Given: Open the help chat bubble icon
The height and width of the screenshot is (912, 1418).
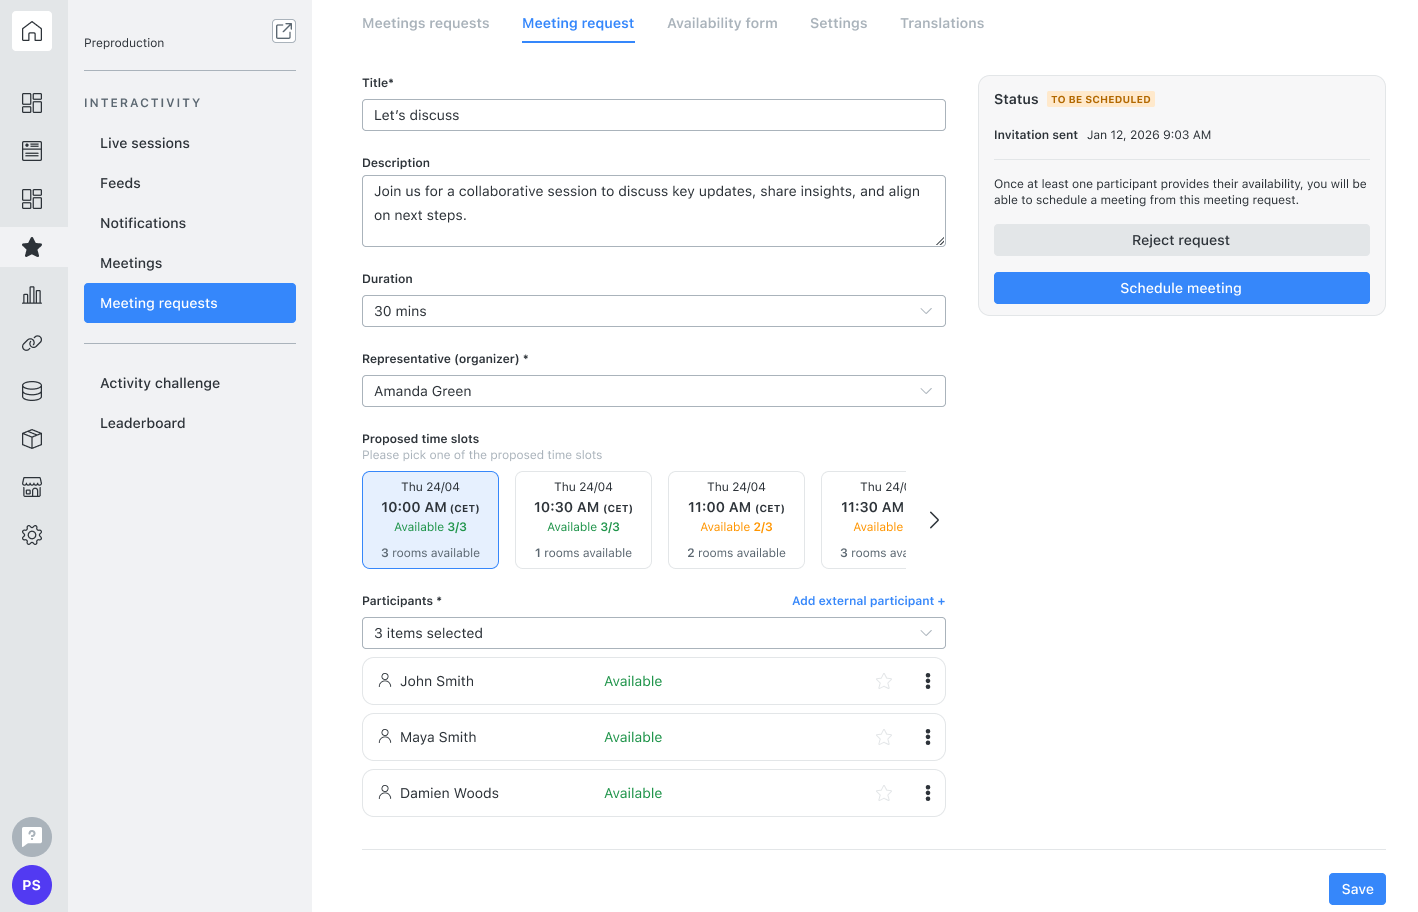Looking at the screenshot, I should point(32,837).
